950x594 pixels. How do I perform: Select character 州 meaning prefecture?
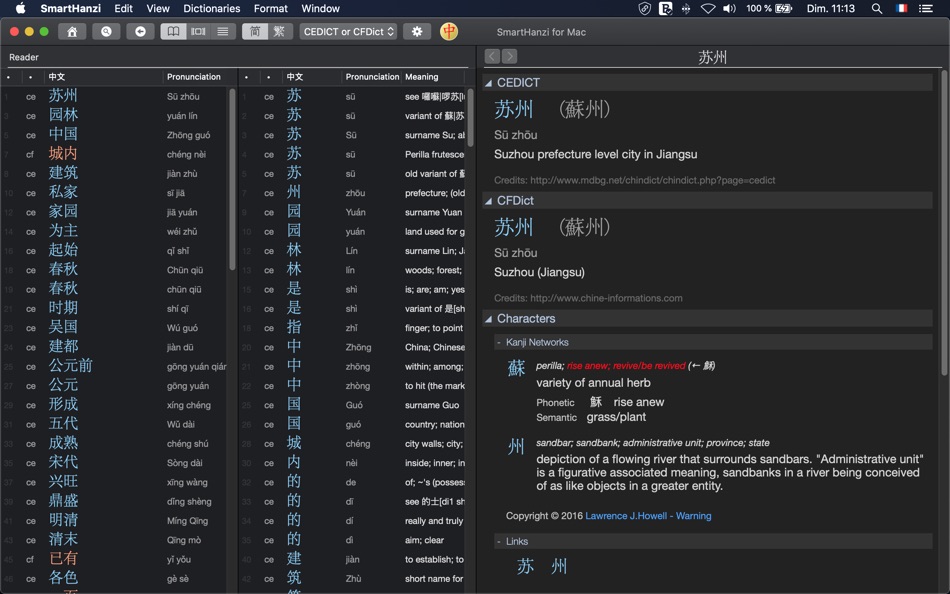click(294, 193)
